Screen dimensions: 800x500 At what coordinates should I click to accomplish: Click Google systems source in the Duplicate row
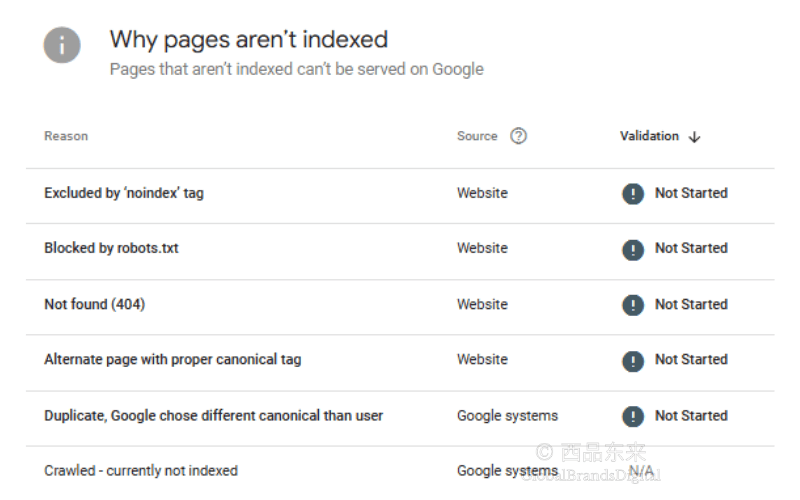[507, 416]
